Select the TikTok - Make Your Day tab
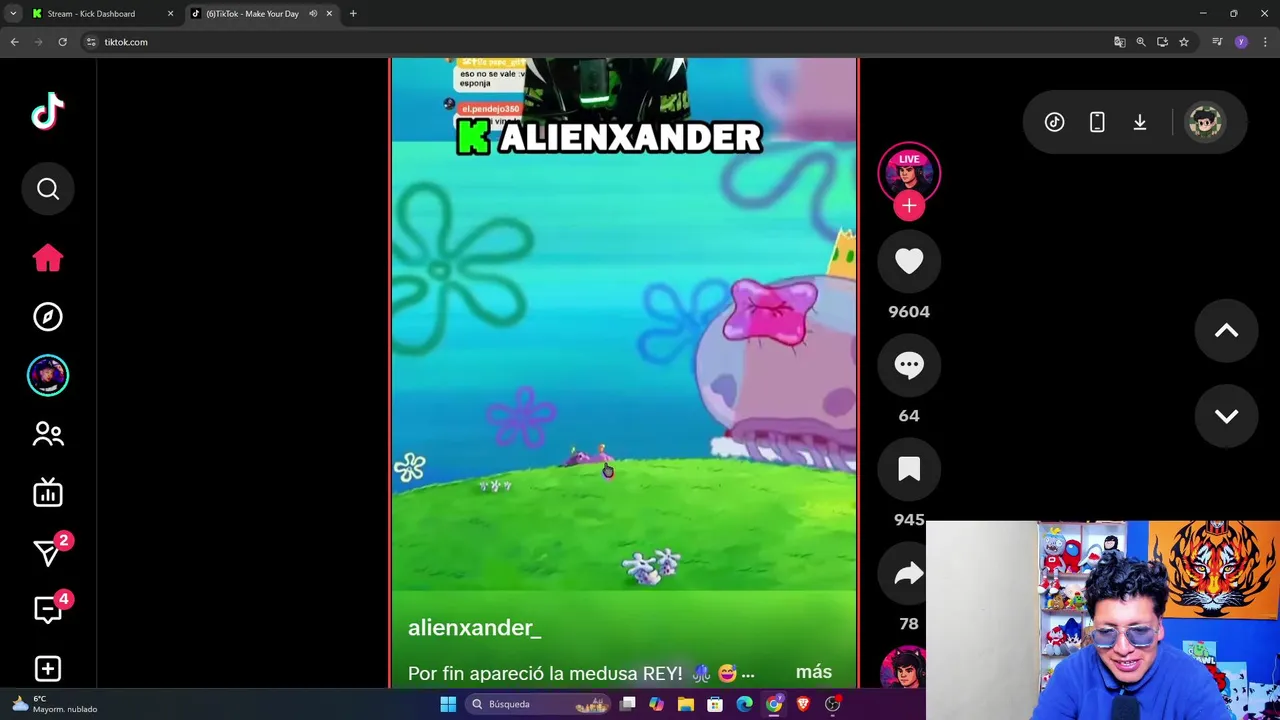1280x720 pixels. (252, 14)
